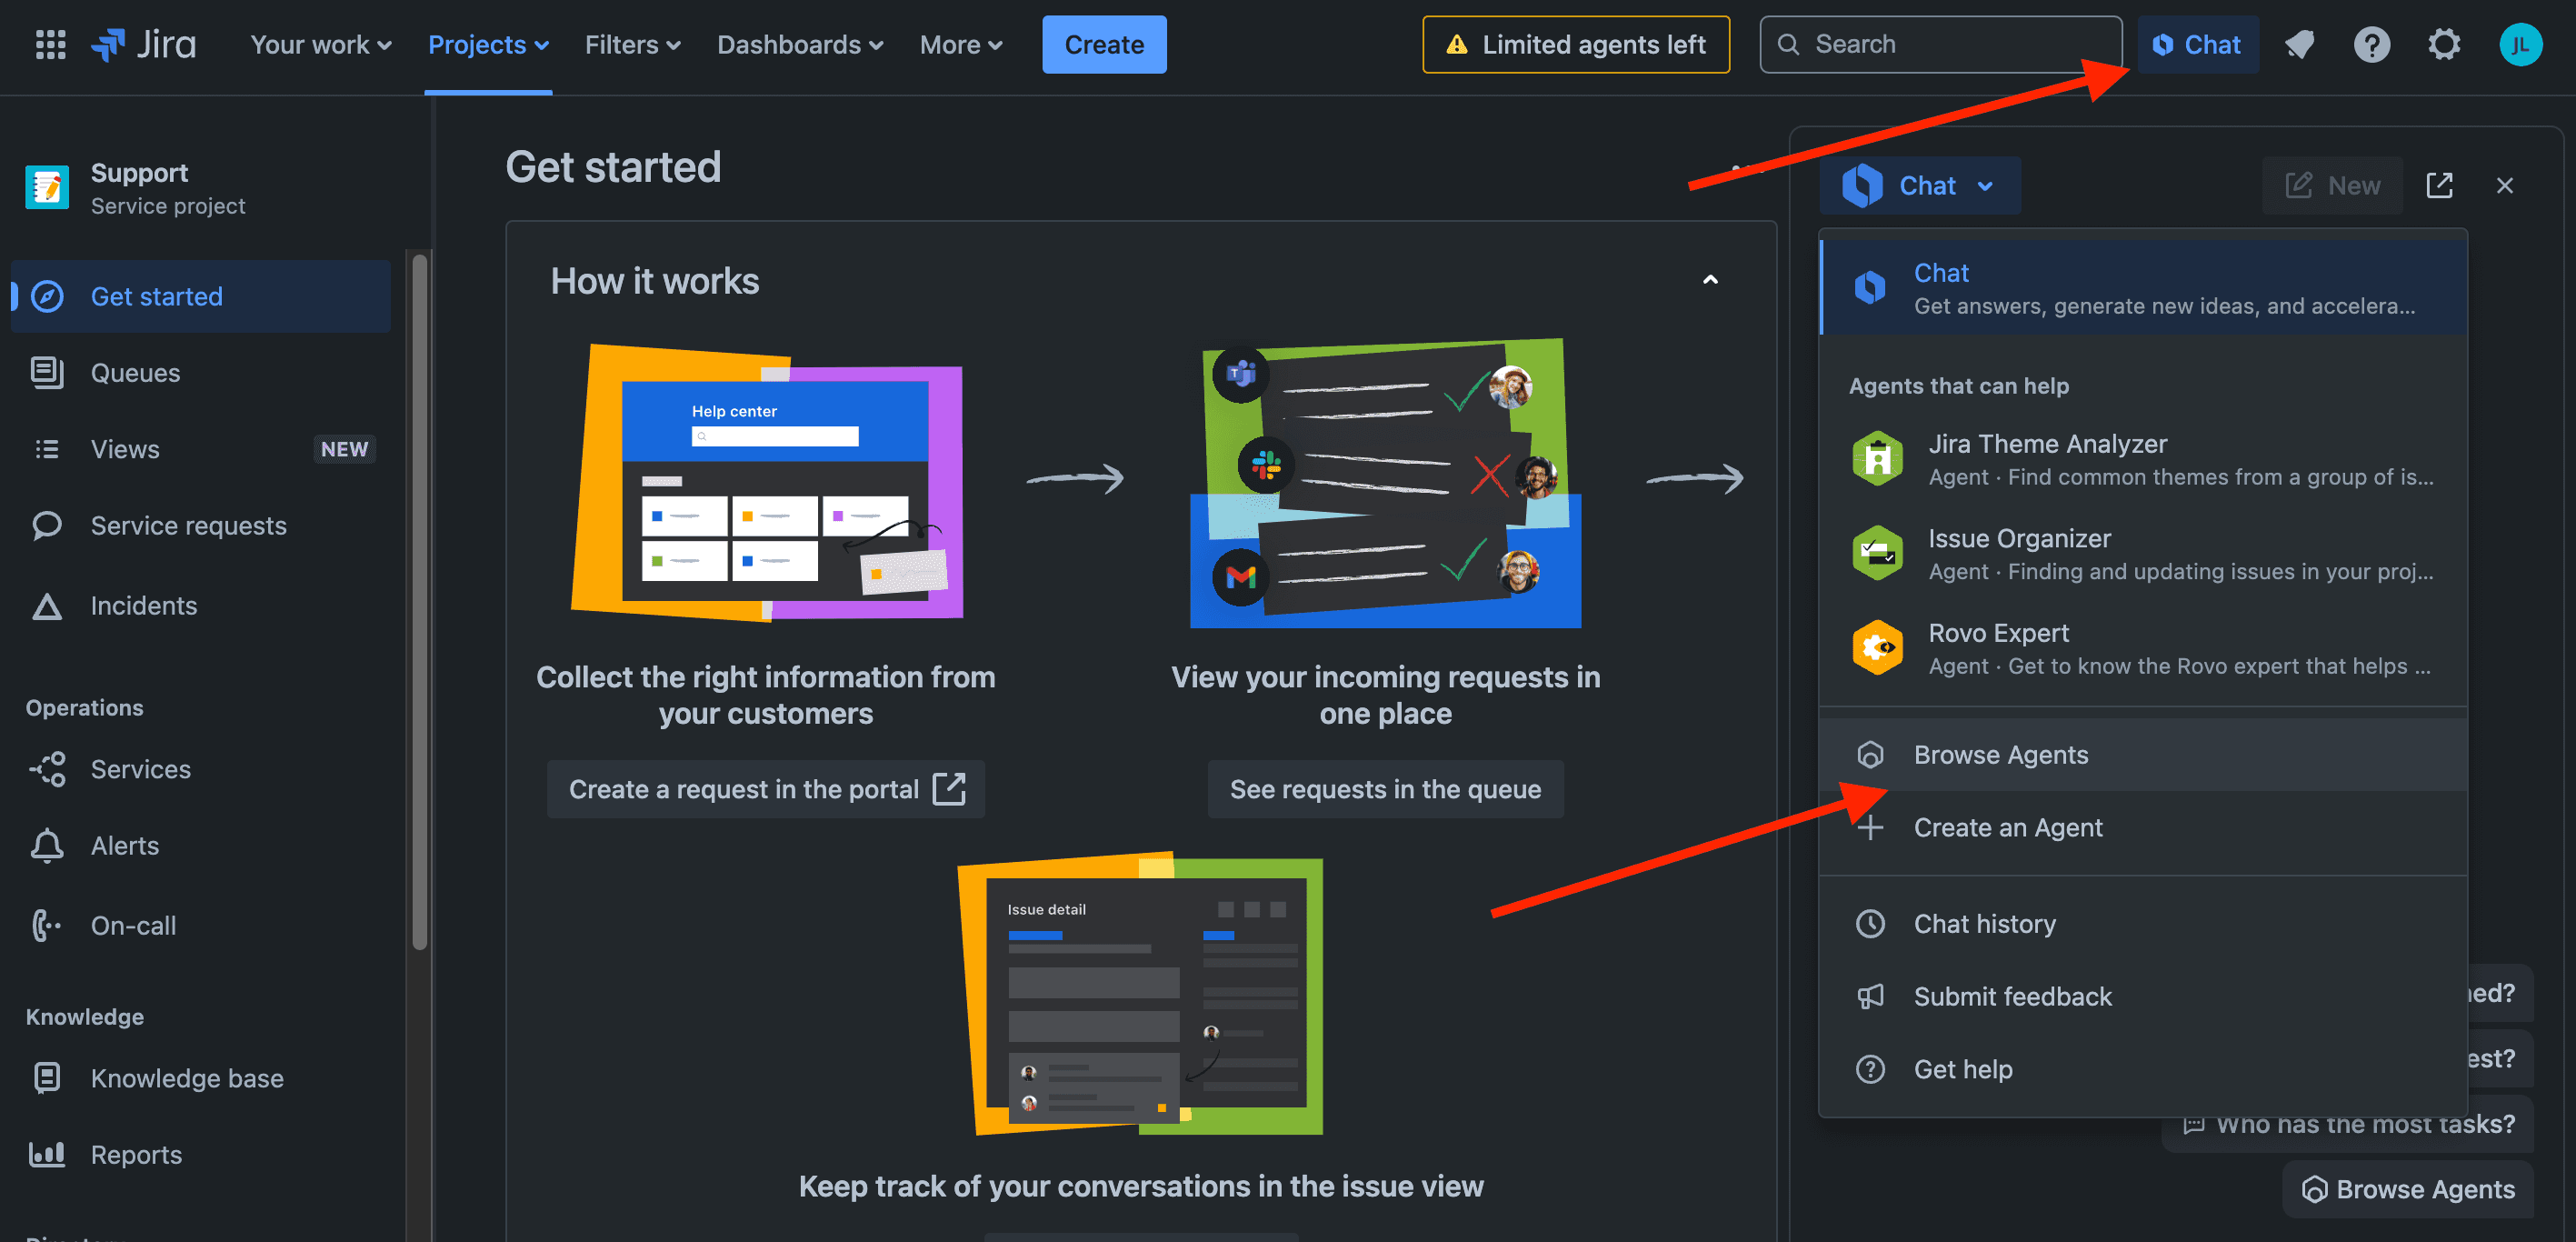Expand the Dashboards dropdown
Image resolution: width=2576 pixels, height=1242 pixels.
click(x=800, y=44)
